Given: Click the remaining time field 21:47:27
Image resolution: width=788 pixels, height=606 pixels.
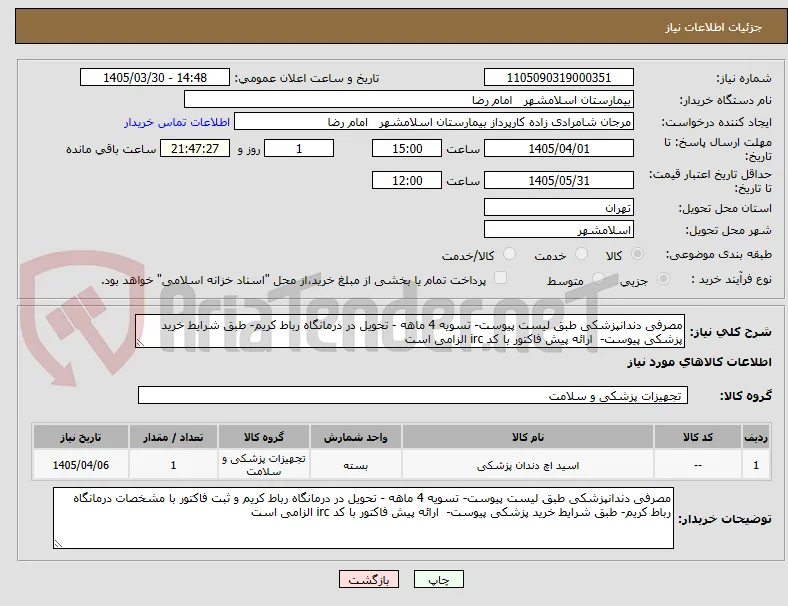Looking at the screenshot, I should (x=195, y=149).
